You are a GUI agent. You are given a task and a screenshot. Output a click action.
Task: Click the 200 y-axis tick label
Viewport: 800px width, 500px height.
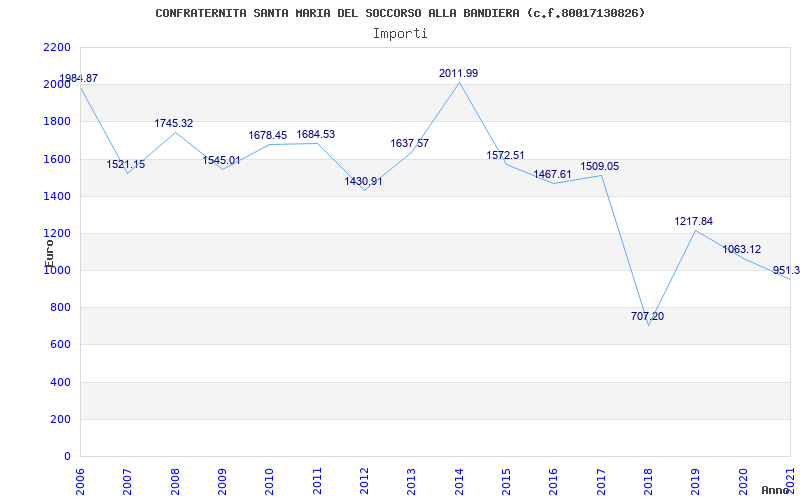point(61,419)
